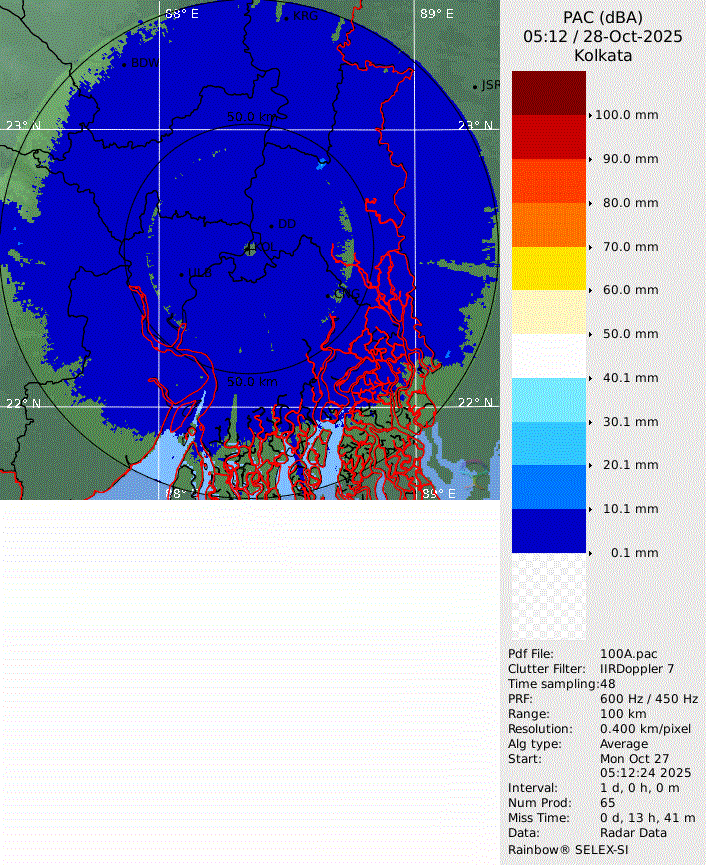Click the arrow beside 100.0 mm
This screenshot has width=706, height=865.
tap(590, 115)
